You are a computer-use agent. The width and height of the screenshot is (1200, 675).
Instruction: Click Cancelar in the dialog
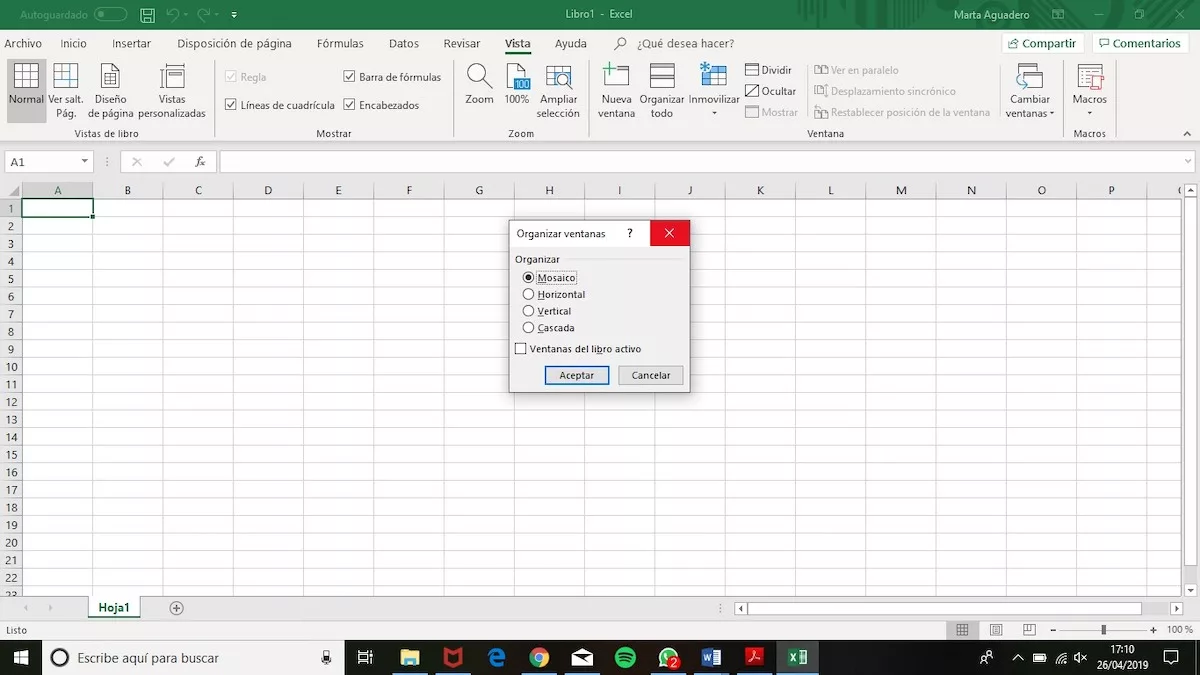[651, 375]
